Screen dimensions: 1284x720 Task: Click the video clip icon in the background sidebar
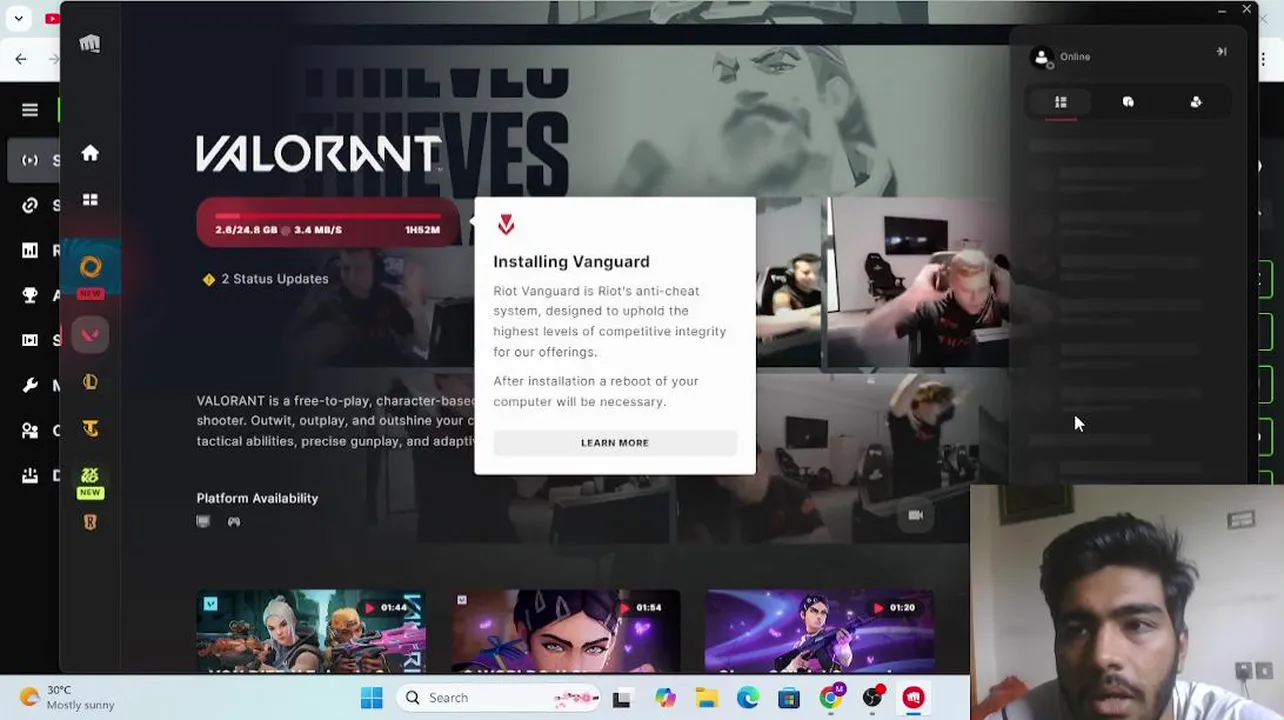click(x=30, y=340)
